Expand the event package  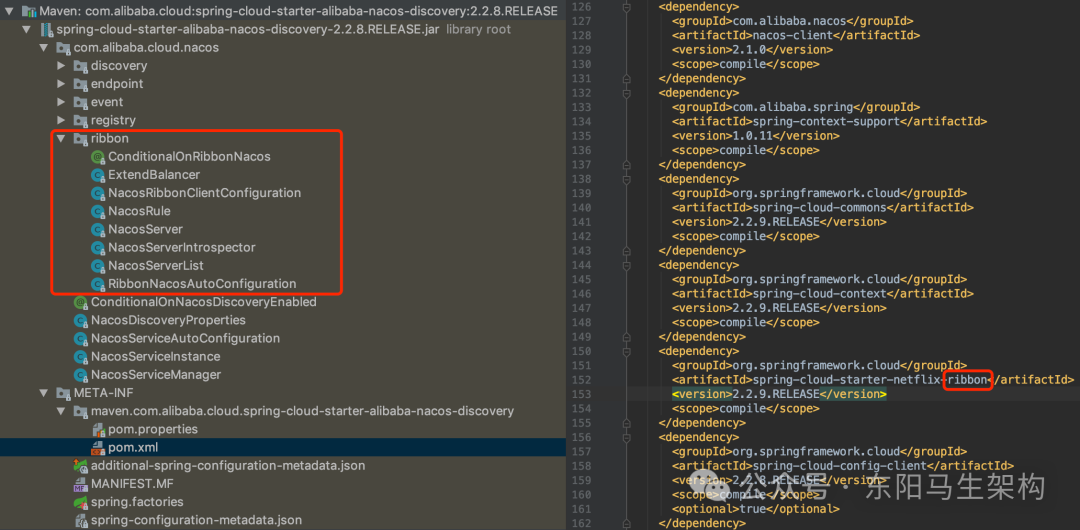click(x=61, y=102)
